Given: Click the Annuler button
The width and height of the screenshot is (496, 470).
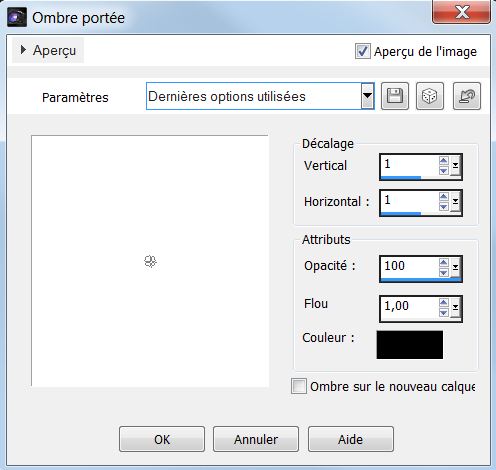Looking at the screenshot, I should click(256, 439).
